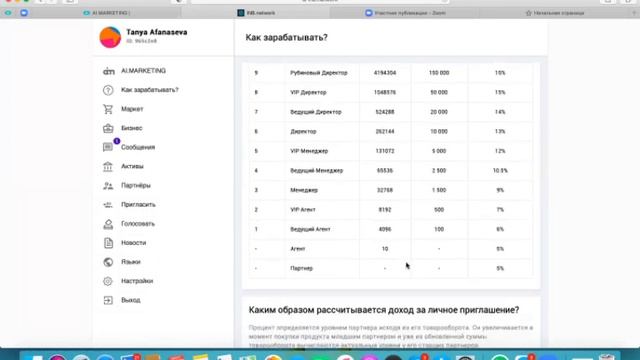Open the Партнёры section

[x=136, y=186]
